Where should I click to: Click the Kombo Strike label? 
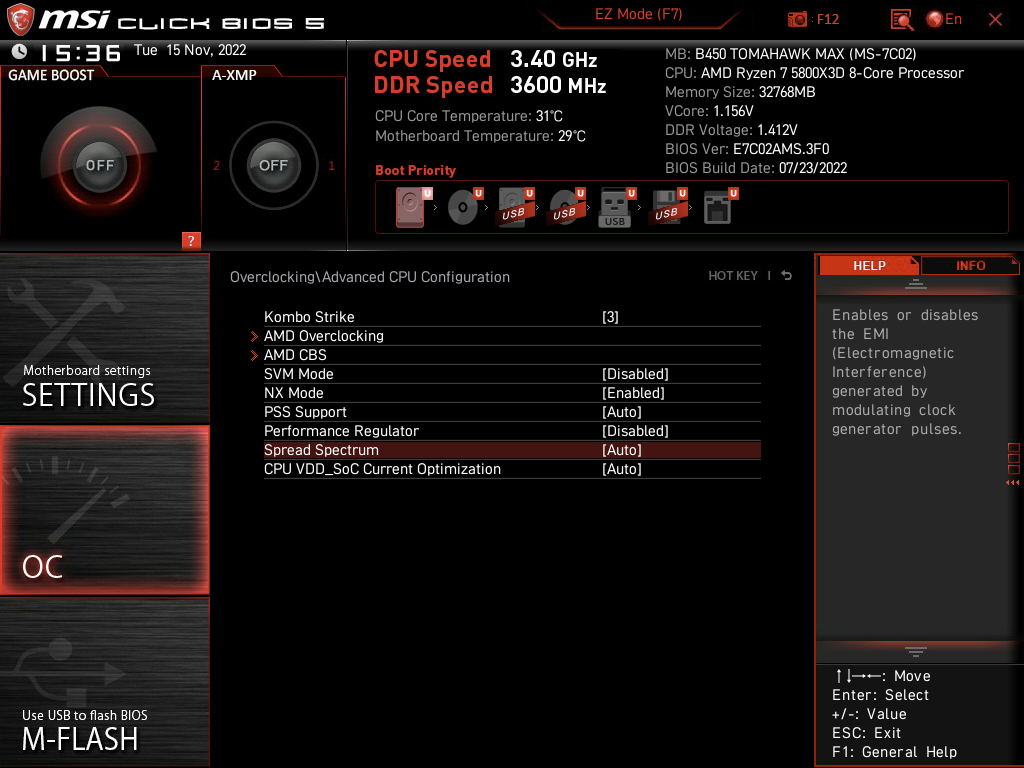tap(309, 317)
